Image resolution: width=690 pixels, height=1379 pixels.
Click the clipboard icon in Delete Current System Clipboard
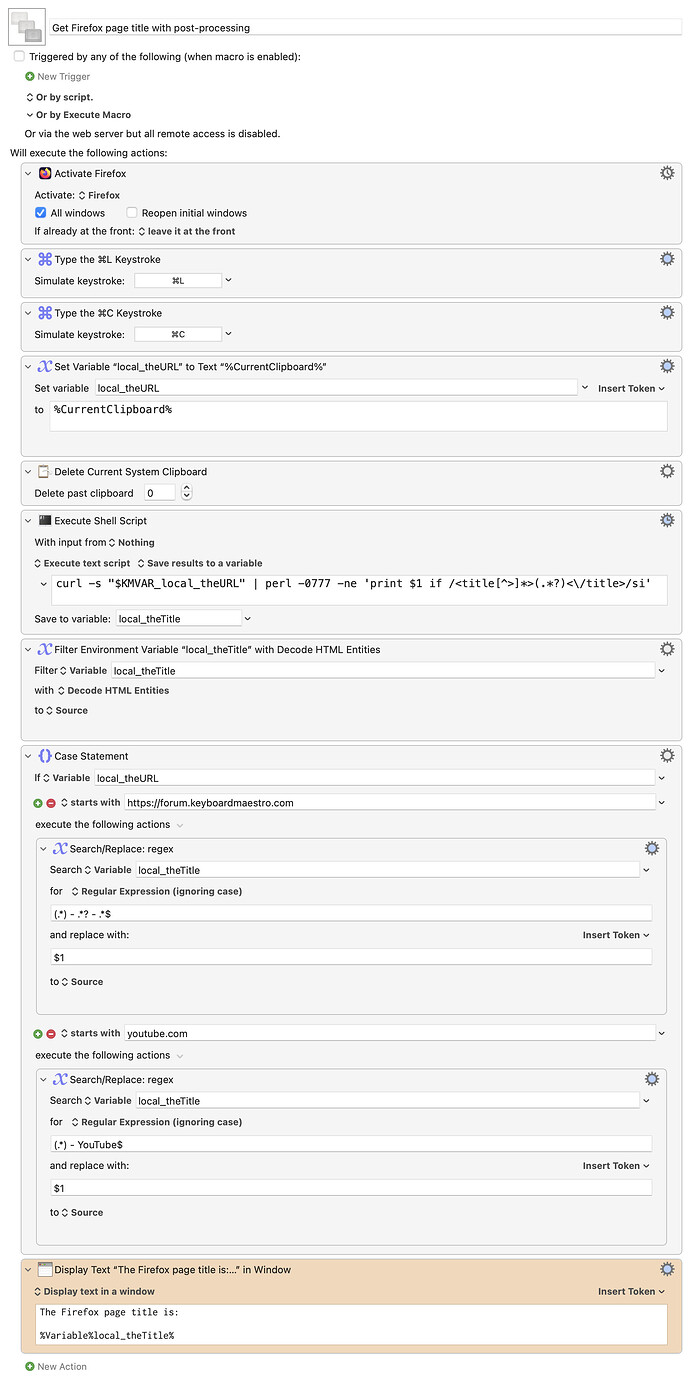pyautogui.click(x=41, y=471)
